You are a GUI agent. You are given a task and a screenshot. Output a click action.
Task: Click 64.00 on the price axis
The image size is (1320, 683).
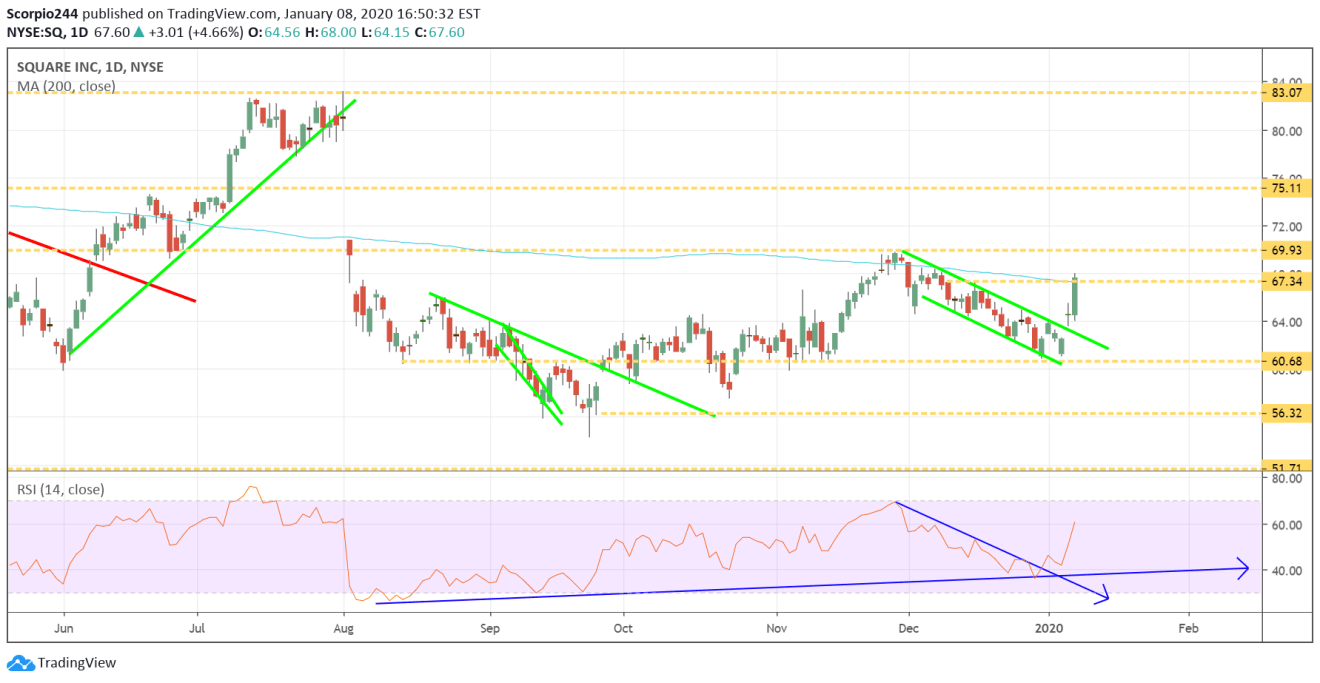1285,322
